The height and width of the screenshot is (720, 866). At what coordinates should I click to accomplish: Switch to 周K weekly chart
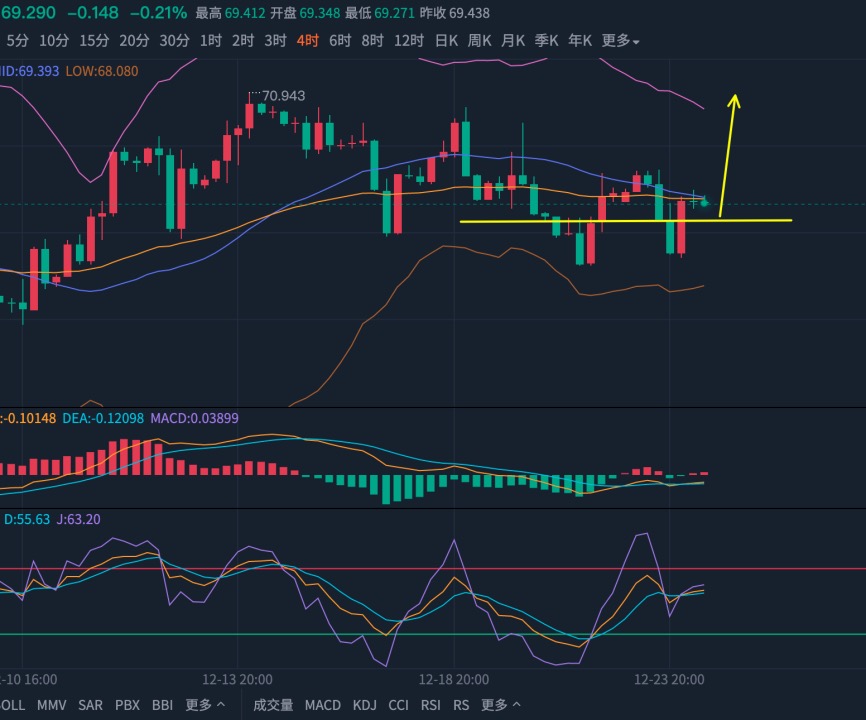pos(479,40)
